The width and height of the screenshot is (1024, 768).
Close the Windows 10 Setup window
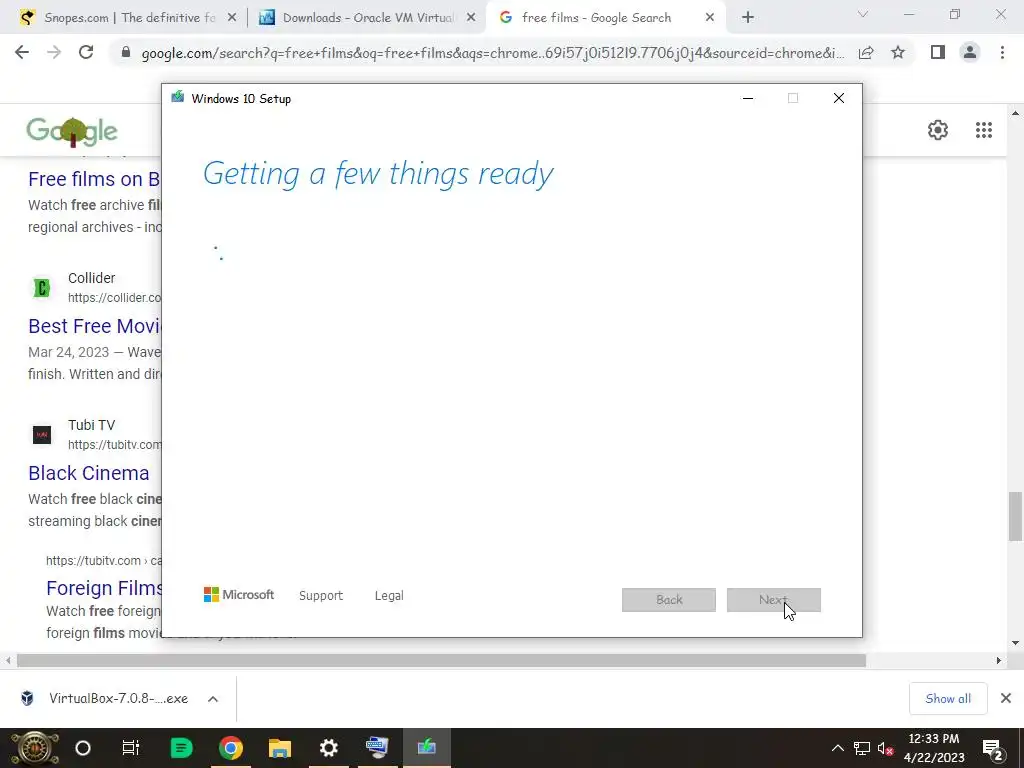(x=839, y=99)
